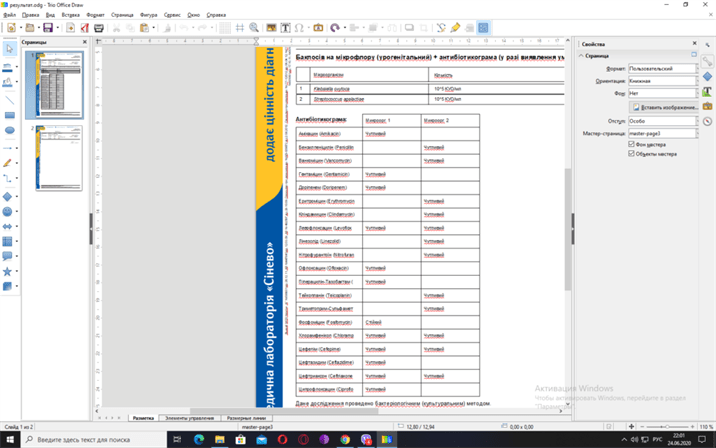The width and height of the screenshot is (716, 448).
Task: Open the Правка menu
Action: coord(31,15)
